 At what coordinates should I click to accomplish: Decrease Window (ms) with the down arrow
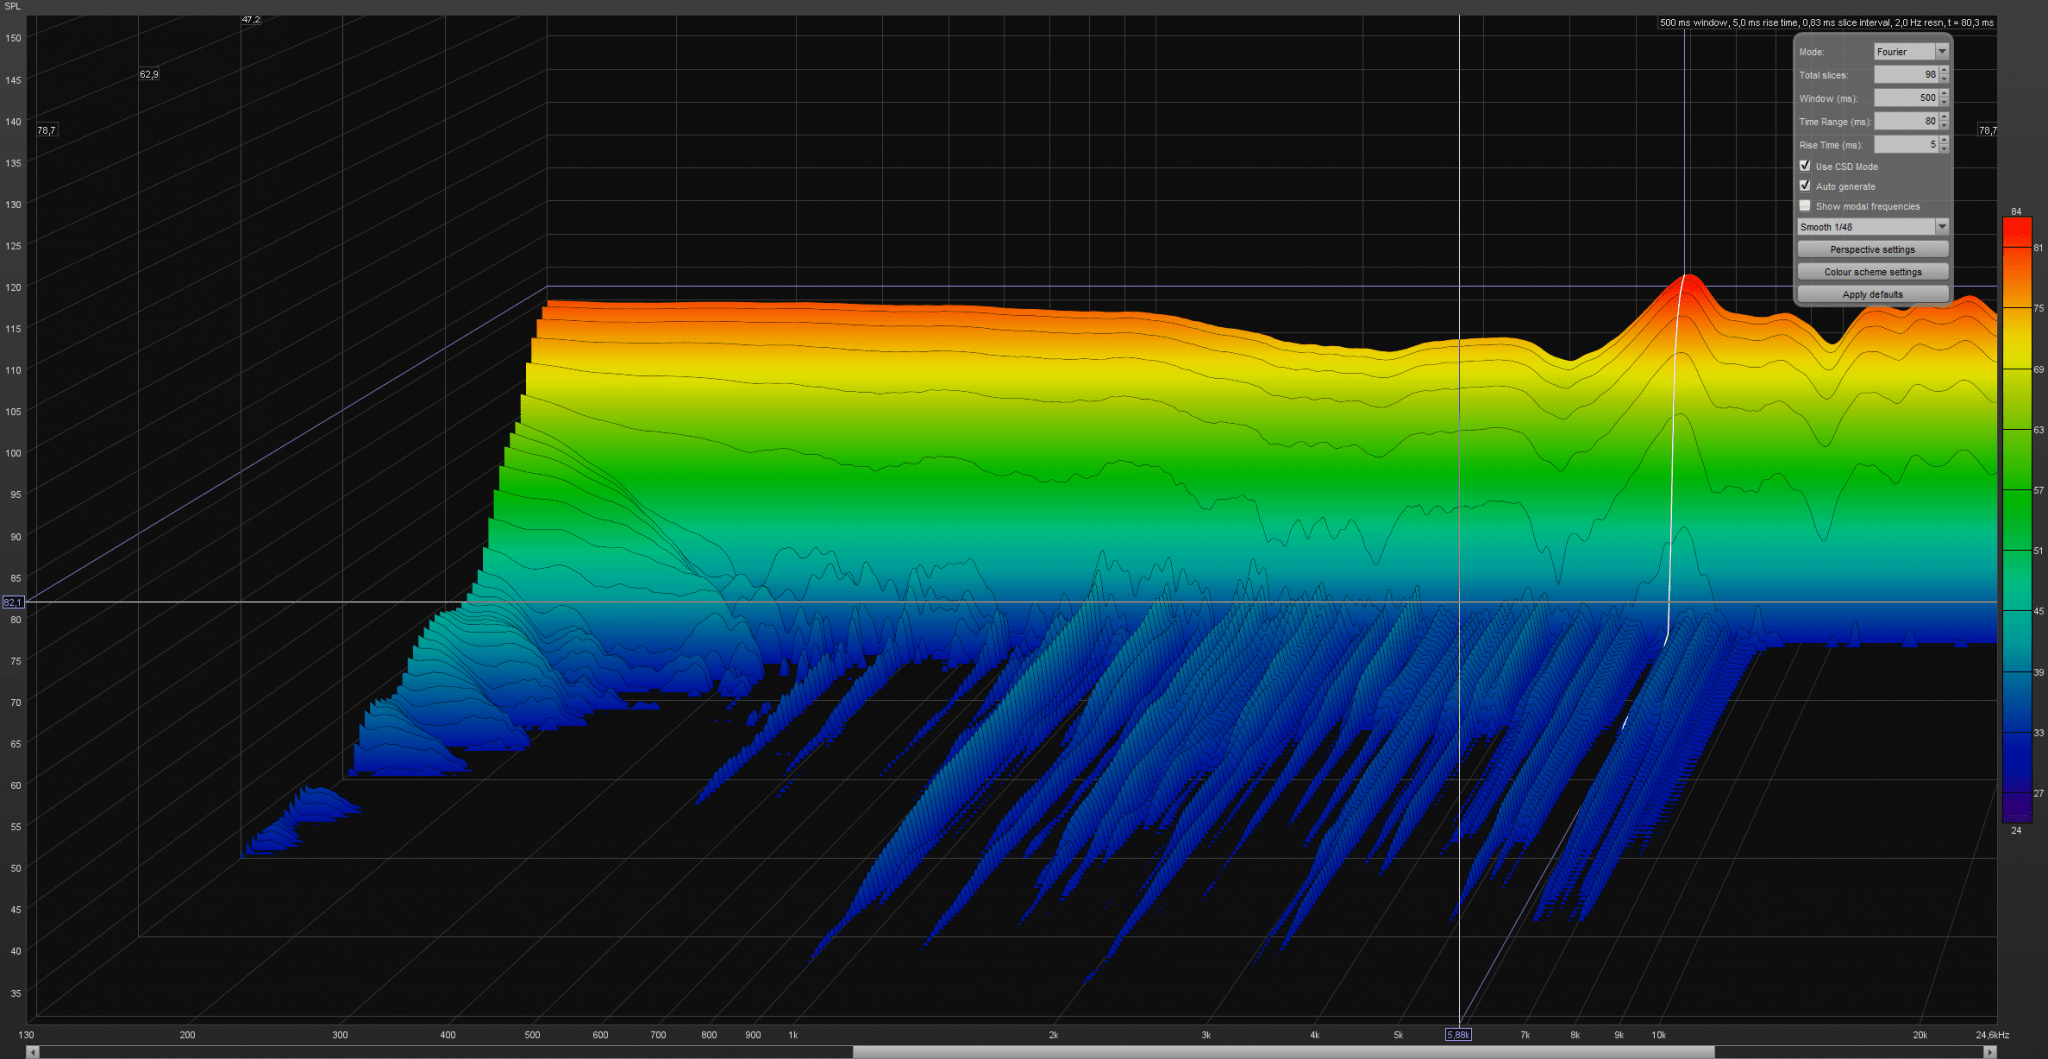1944,102
